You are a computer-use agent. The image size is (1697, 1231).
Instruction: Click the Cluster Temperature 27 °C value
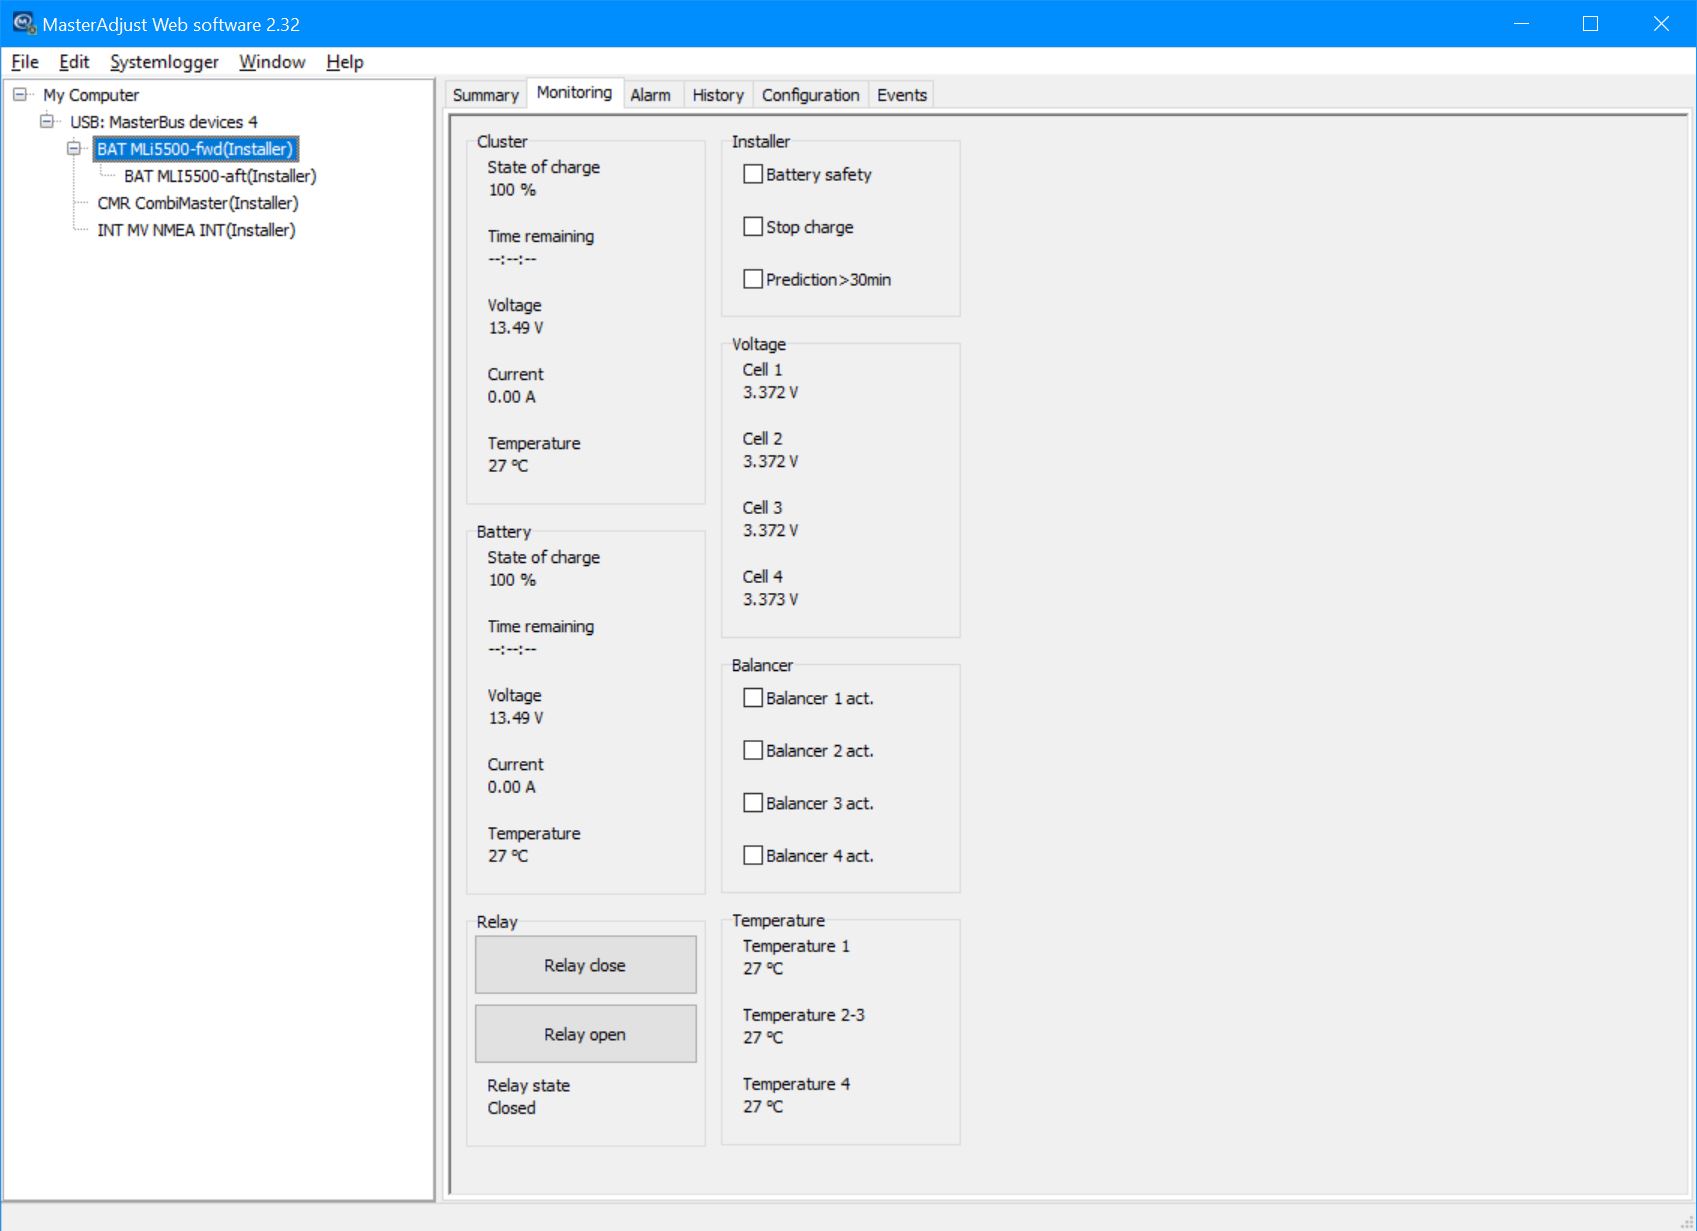tap(508, 466)
